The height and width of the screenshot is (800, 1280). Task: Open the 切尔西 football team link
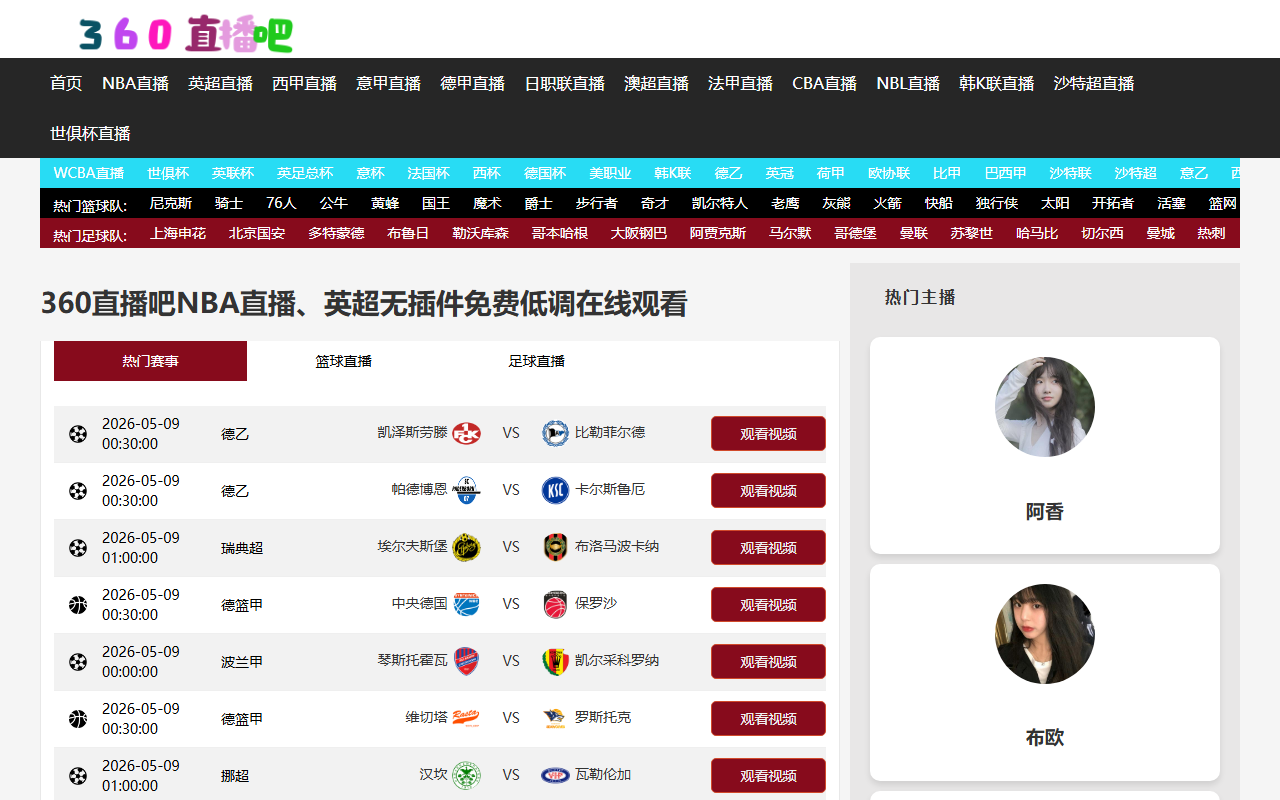[x=1103, y=233]
